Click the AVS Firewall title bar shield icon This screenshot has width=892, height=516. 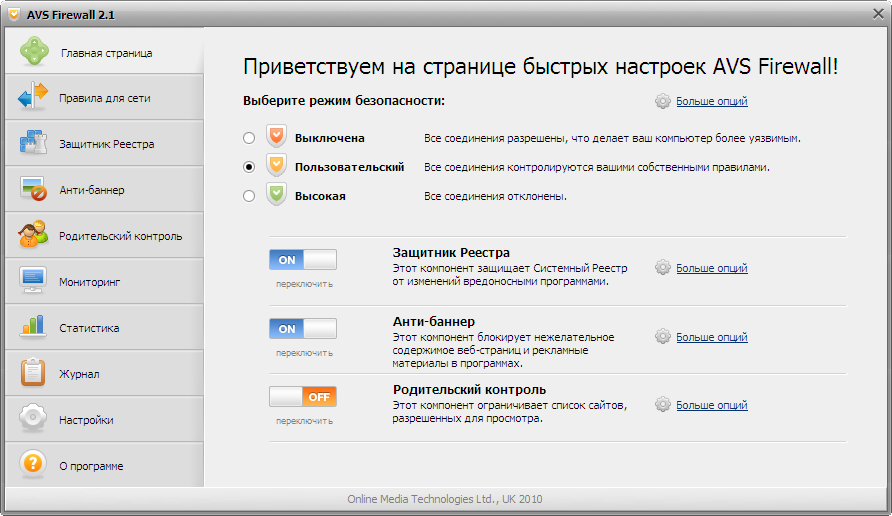point(14,14)
